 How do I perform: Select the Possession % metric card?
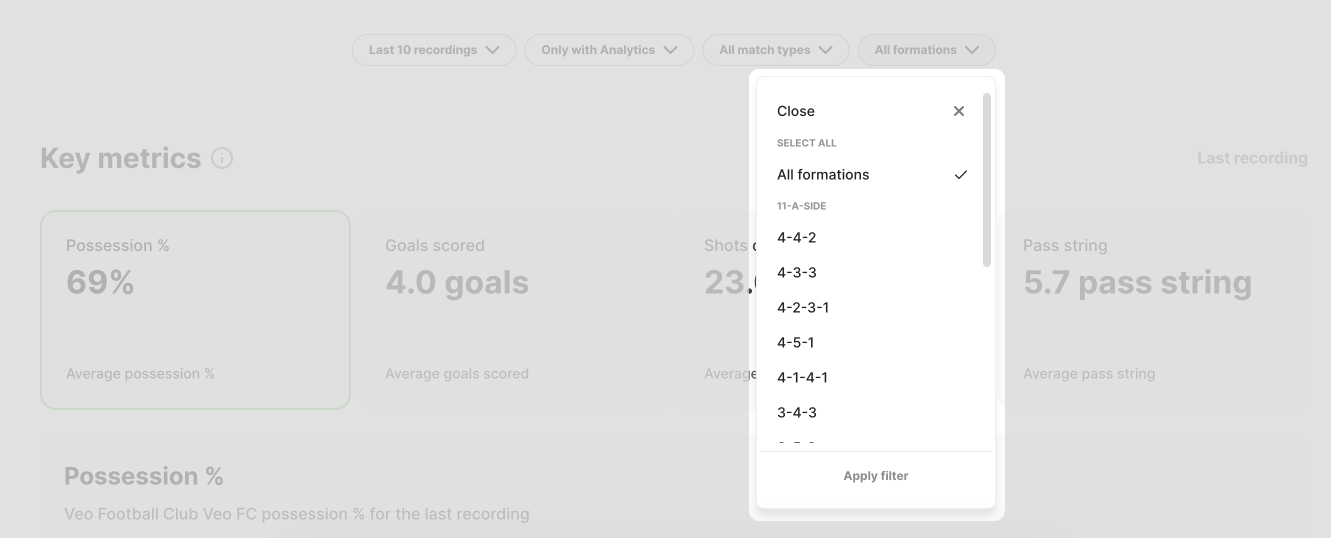tap(195, 310)
